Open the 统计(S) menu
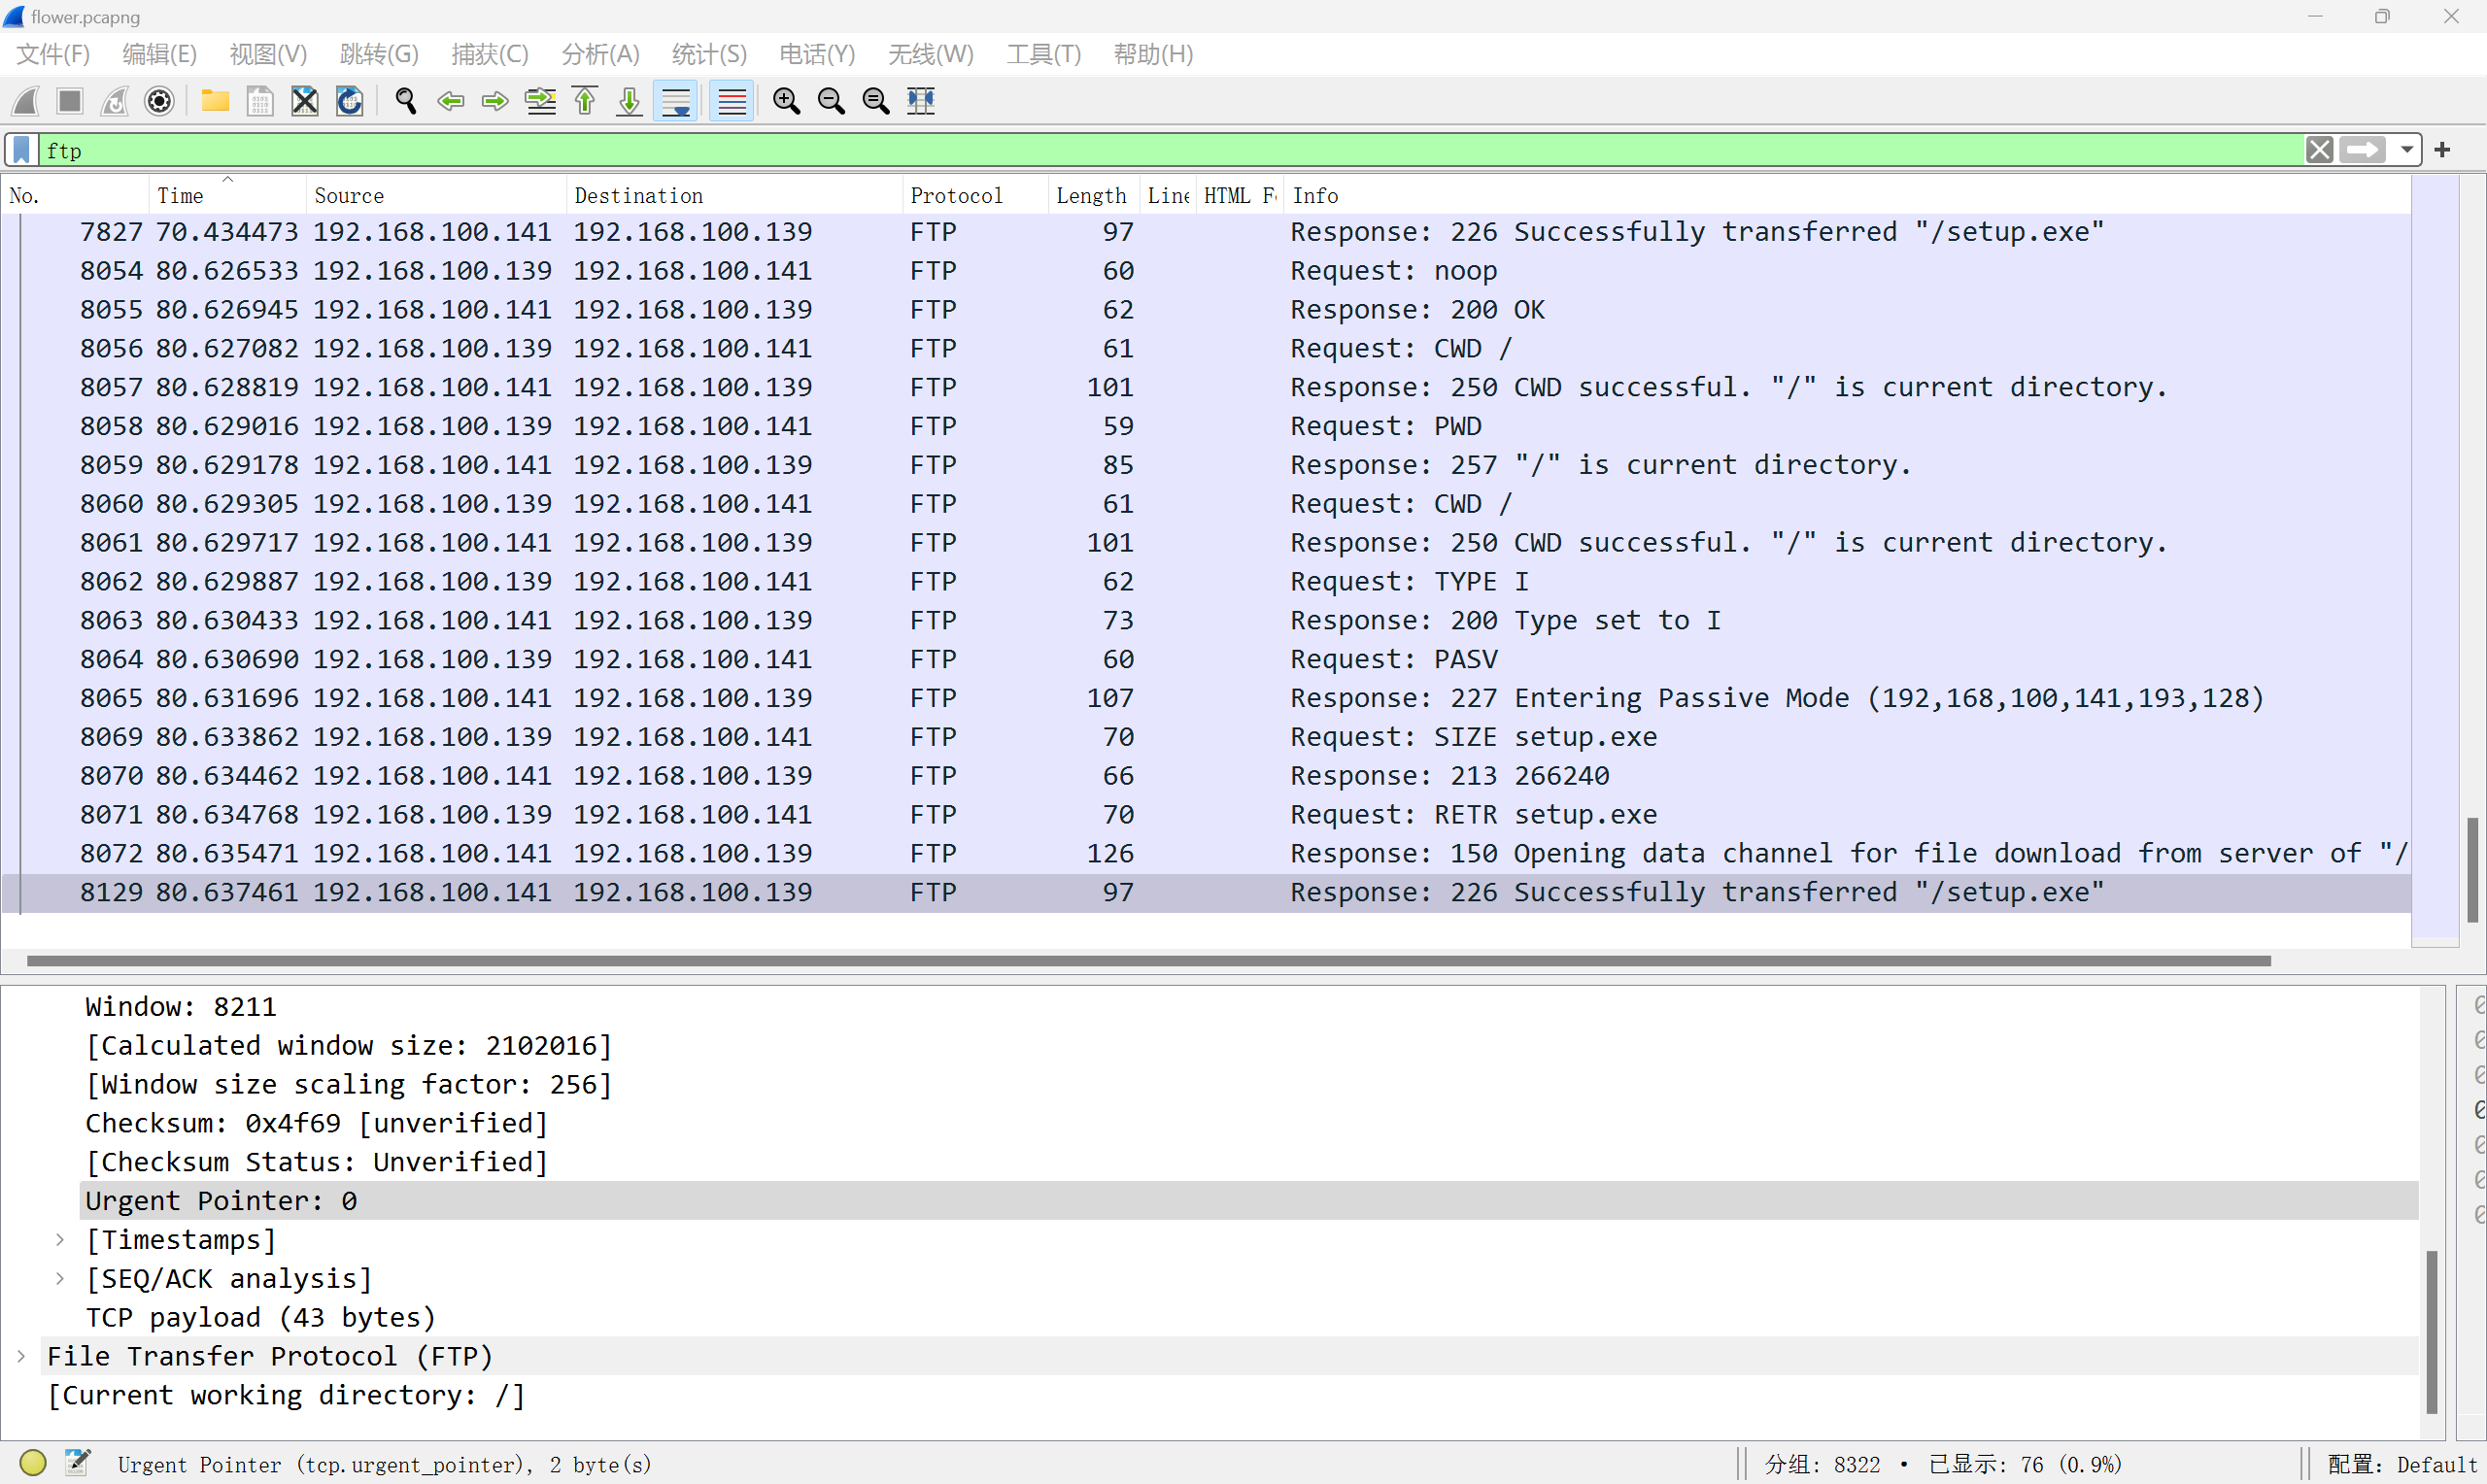This screenshot has width=2487, height=1484. click(709, 54)
